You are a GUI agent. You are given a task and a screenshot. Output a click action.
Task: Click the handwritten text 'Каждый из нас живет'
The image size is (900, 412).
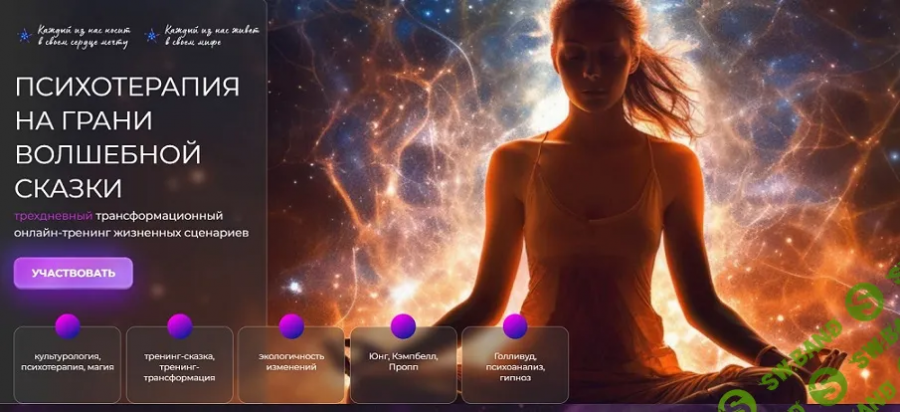[212, 30]
